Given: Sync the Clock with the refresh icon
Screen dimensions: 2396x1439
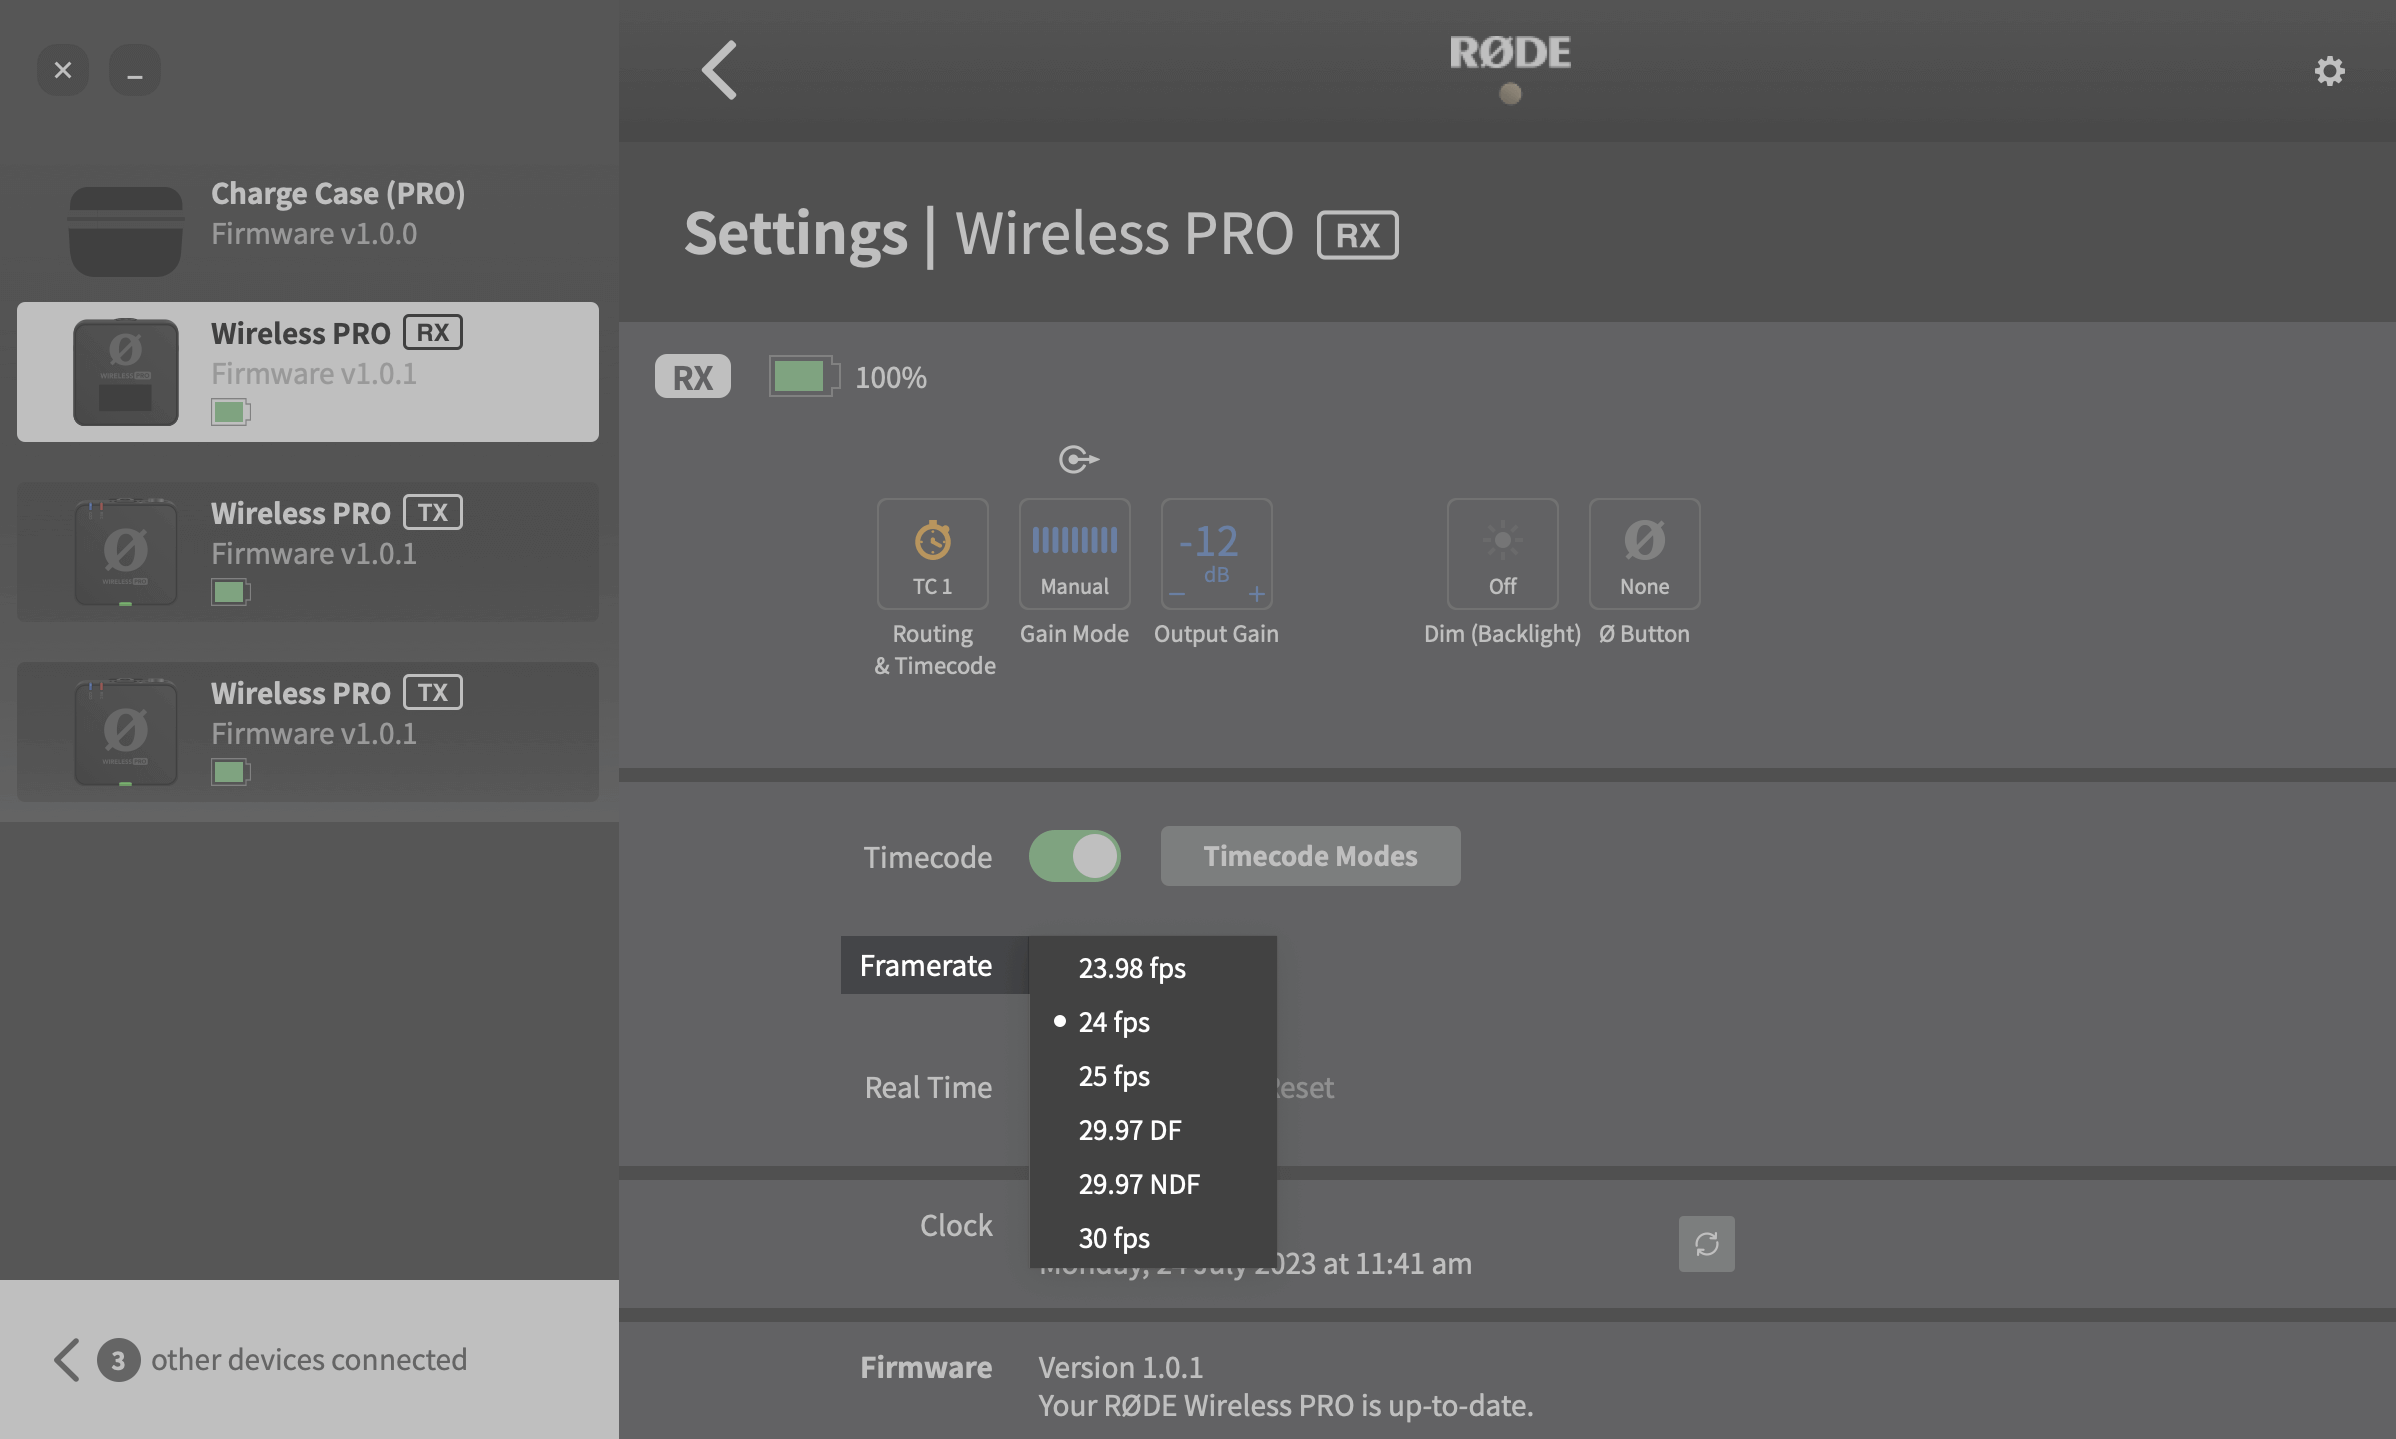Looking at the screenshot, I should click(x=1706, y=1244).
